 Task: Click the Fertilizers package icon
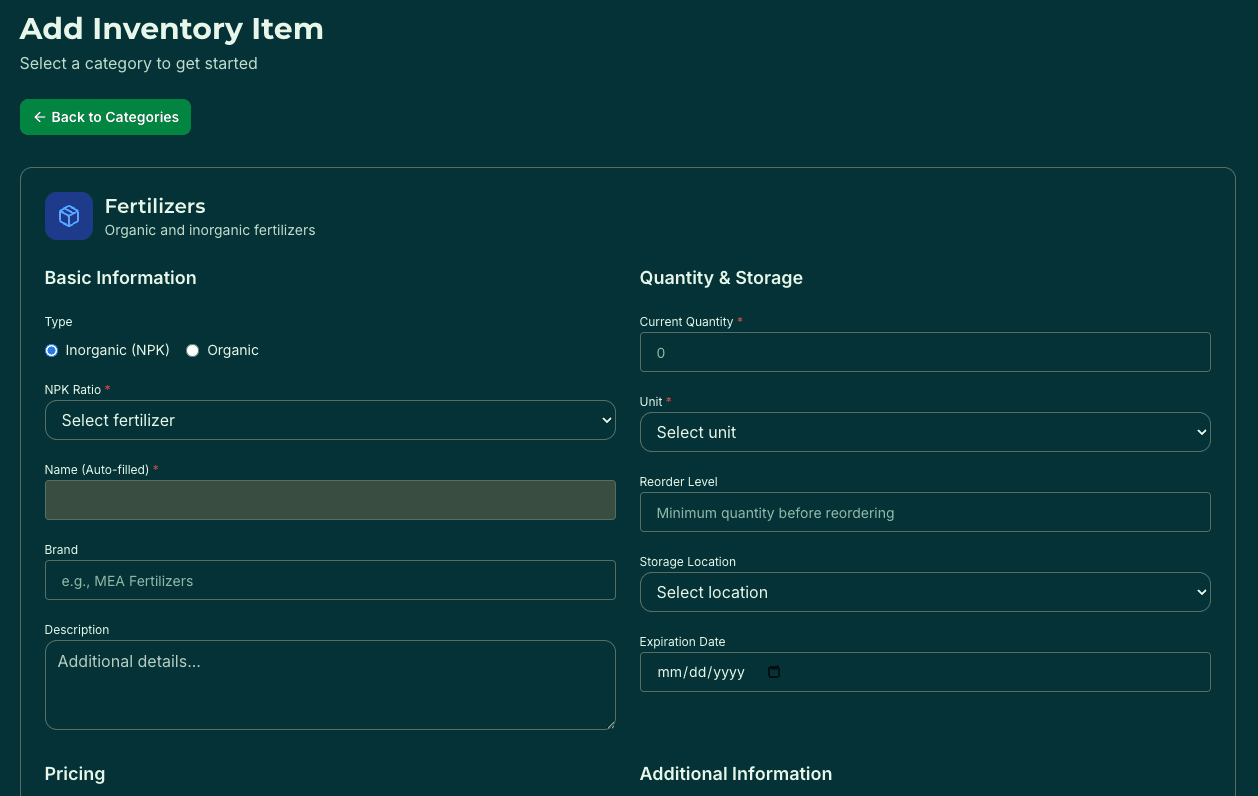(68, 215)
